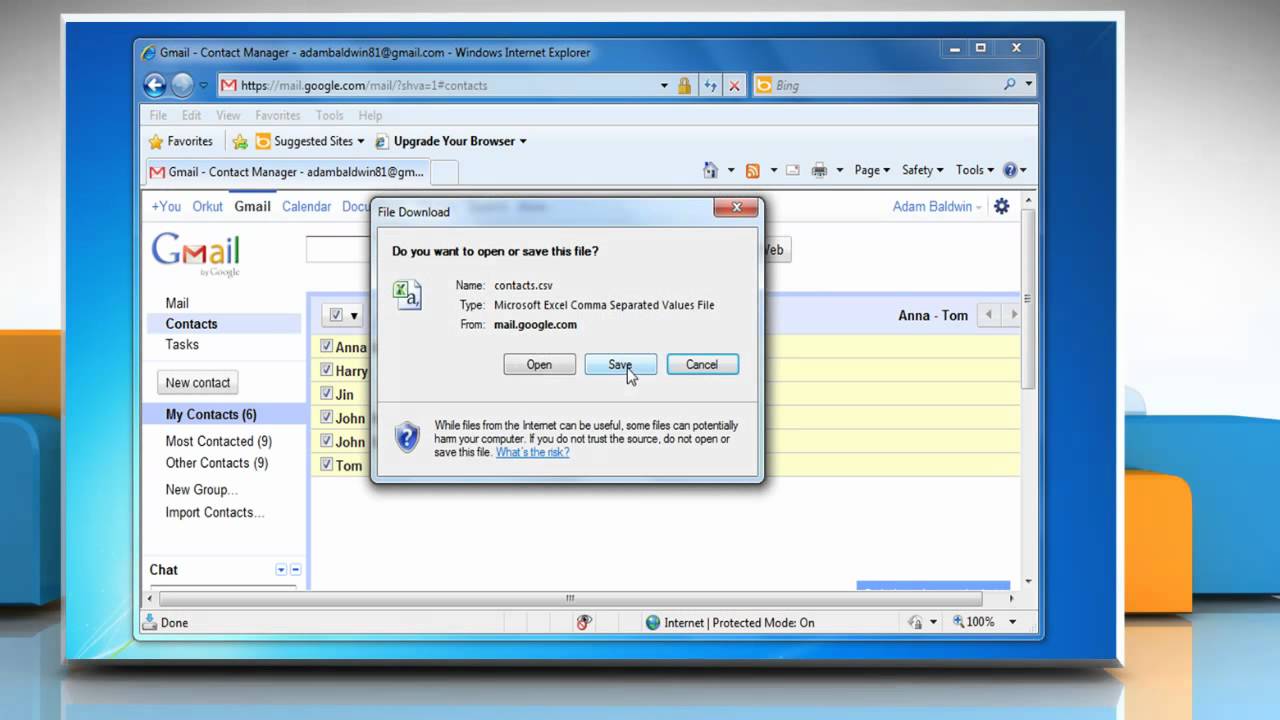Click the security lock icon in address bar

click(684, 86)
